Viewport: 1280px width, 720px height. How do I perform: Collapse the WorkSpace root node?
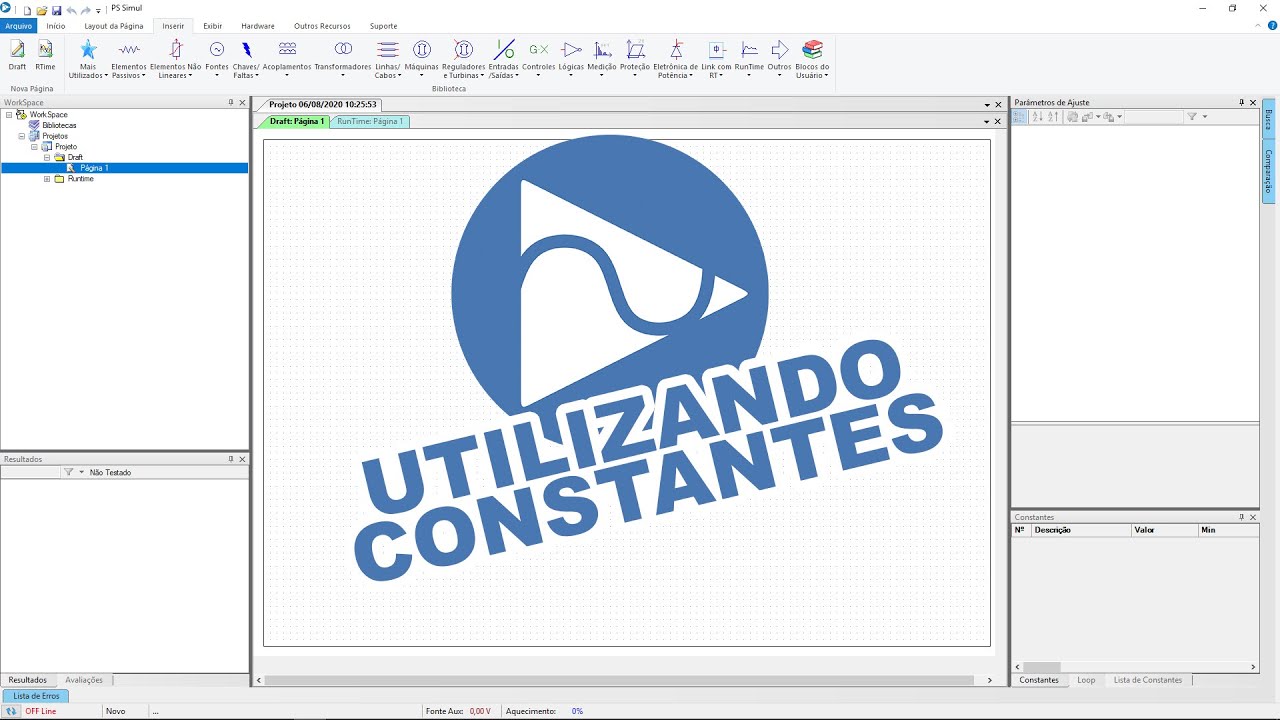(x=9, y=115)
